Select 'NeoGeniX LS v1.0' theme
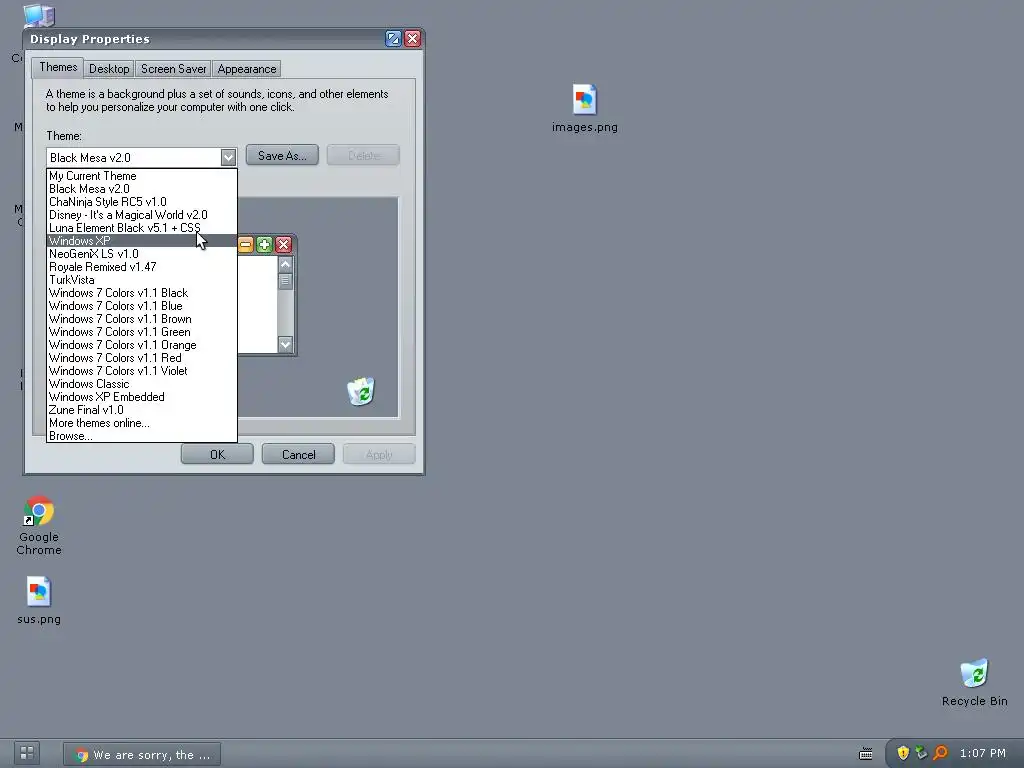 (142, 254)
